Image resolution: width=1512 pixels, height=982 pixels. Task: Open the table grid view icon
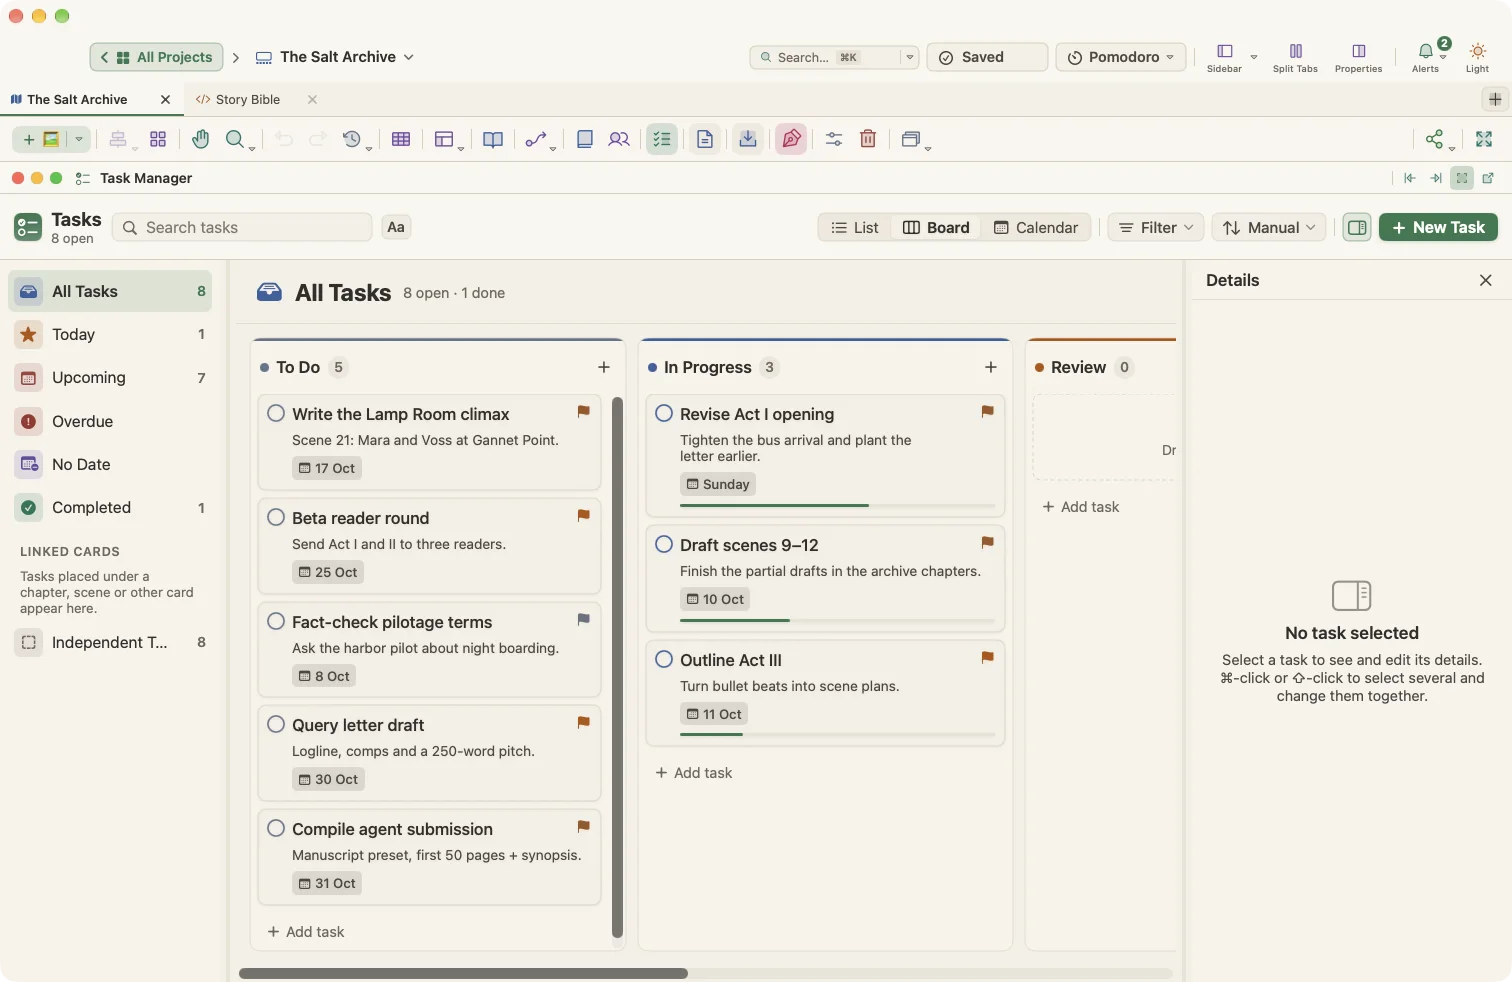click(x=401, y=139)
